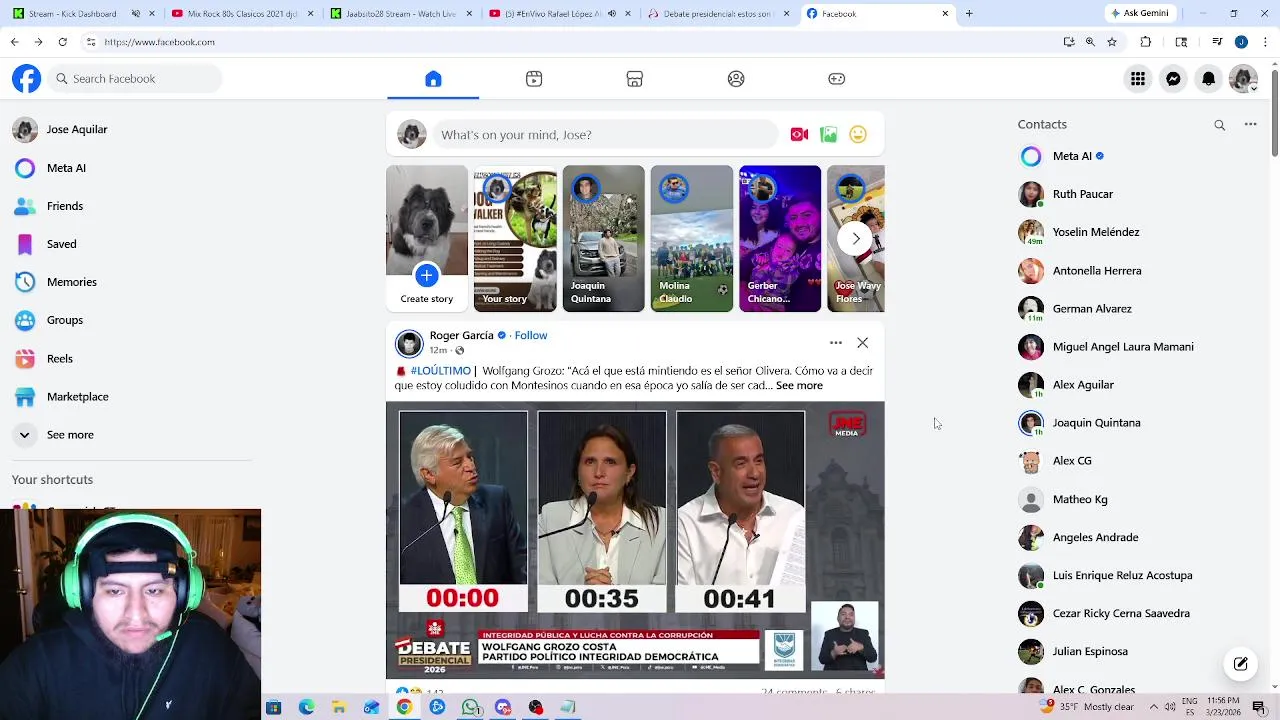1280x720 pixels.
Task: Open the debate post image
Action: coord(636,540)
